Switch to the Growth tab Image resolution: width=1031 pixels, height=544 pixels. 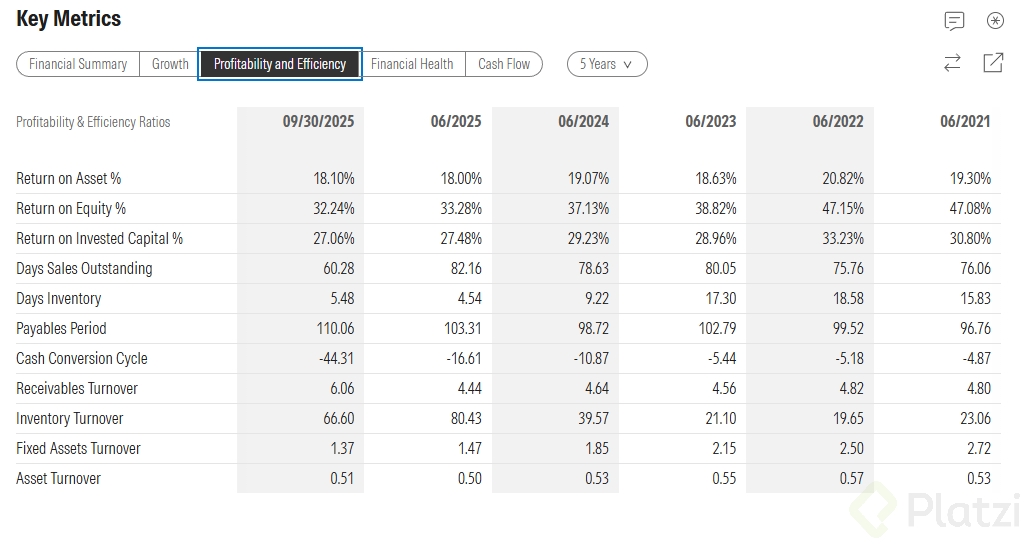pos(170,64)
